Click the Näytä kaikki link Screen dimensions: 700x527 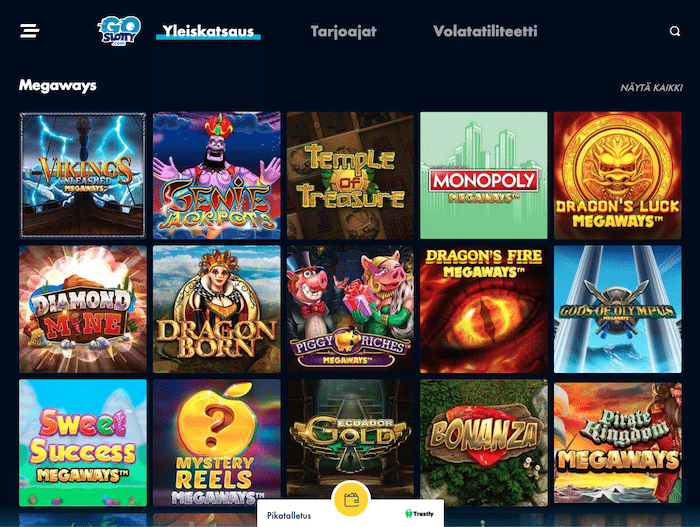(651, 88)
